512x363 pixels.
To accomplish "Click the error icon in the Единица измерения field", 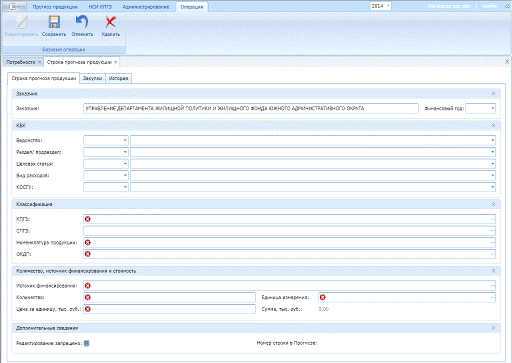I will coord(322,297).
